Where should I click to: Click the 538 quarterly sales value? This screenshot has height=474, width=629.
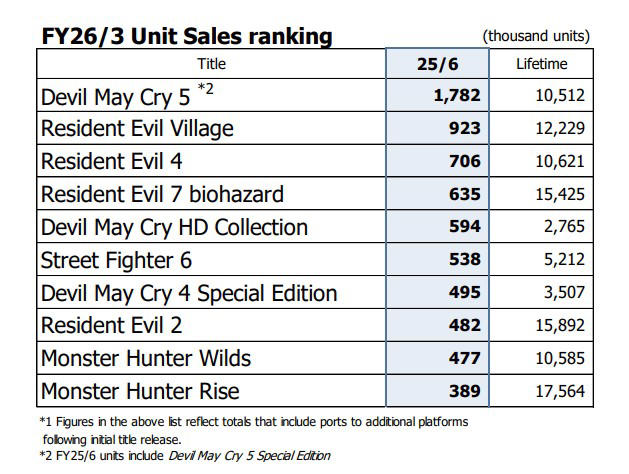pyautogui.click(x=465, y=259)
